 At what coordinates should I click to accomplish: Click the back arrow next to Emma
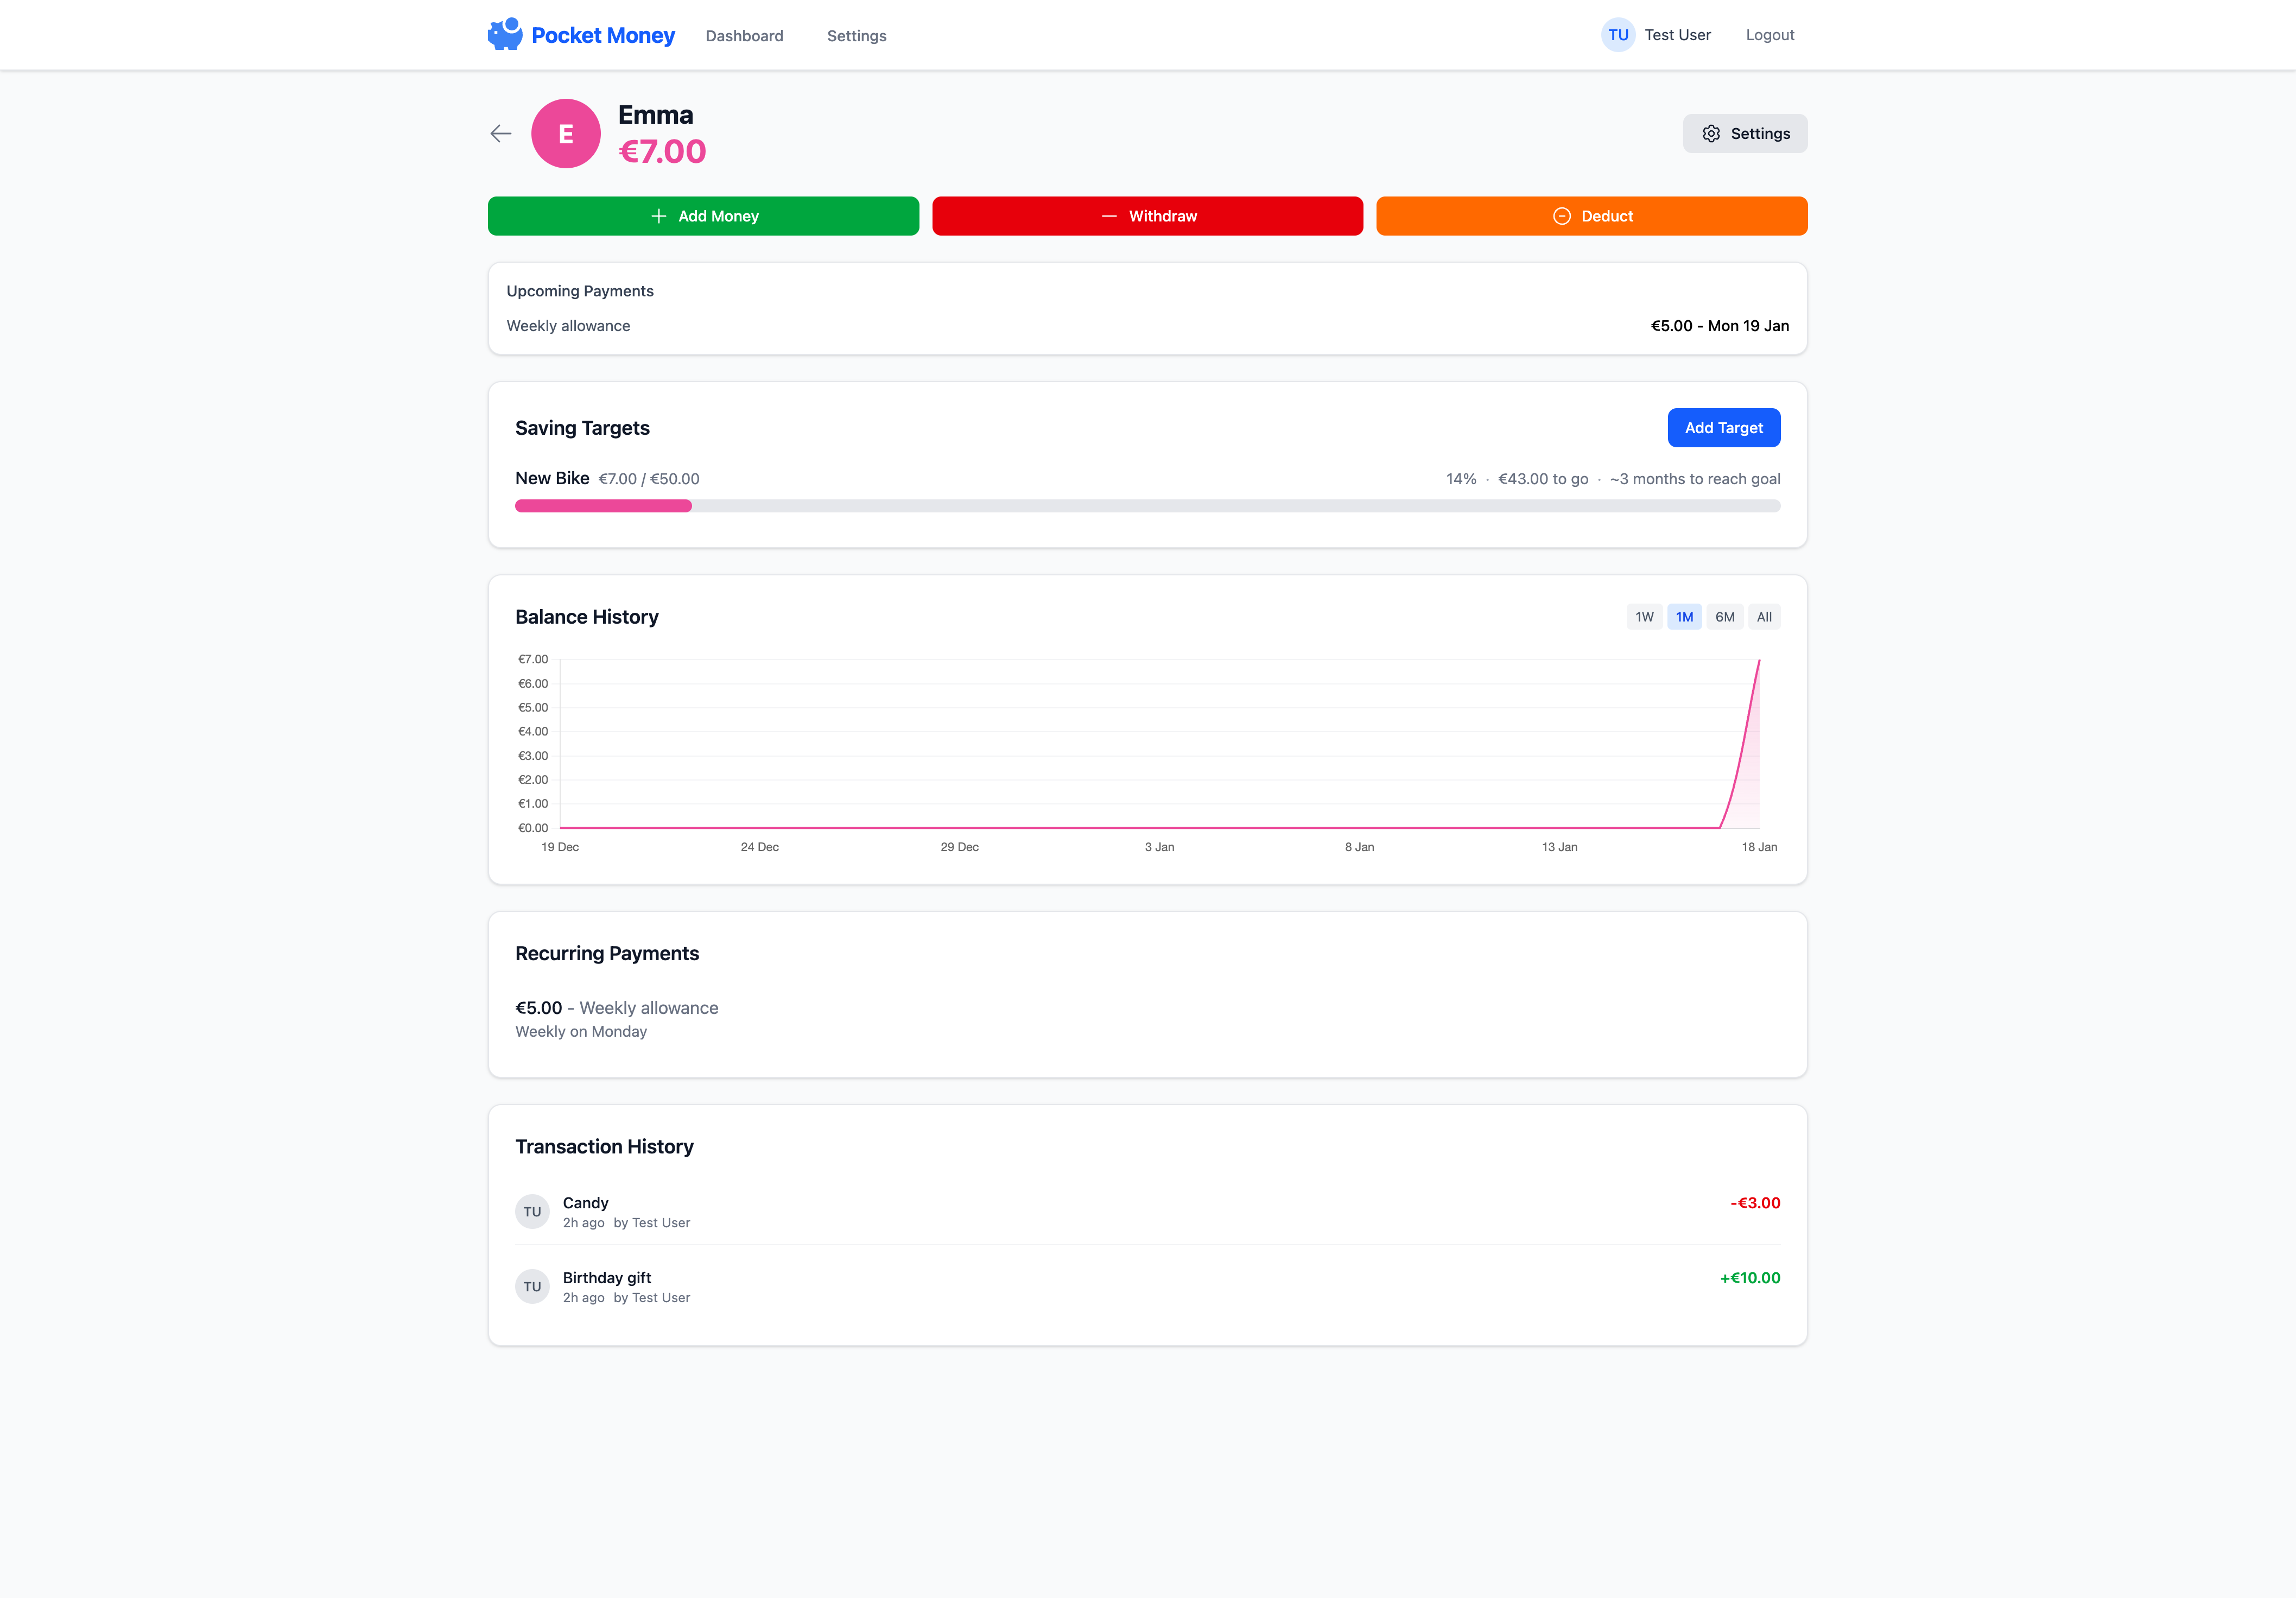click(x=500, y=133)
